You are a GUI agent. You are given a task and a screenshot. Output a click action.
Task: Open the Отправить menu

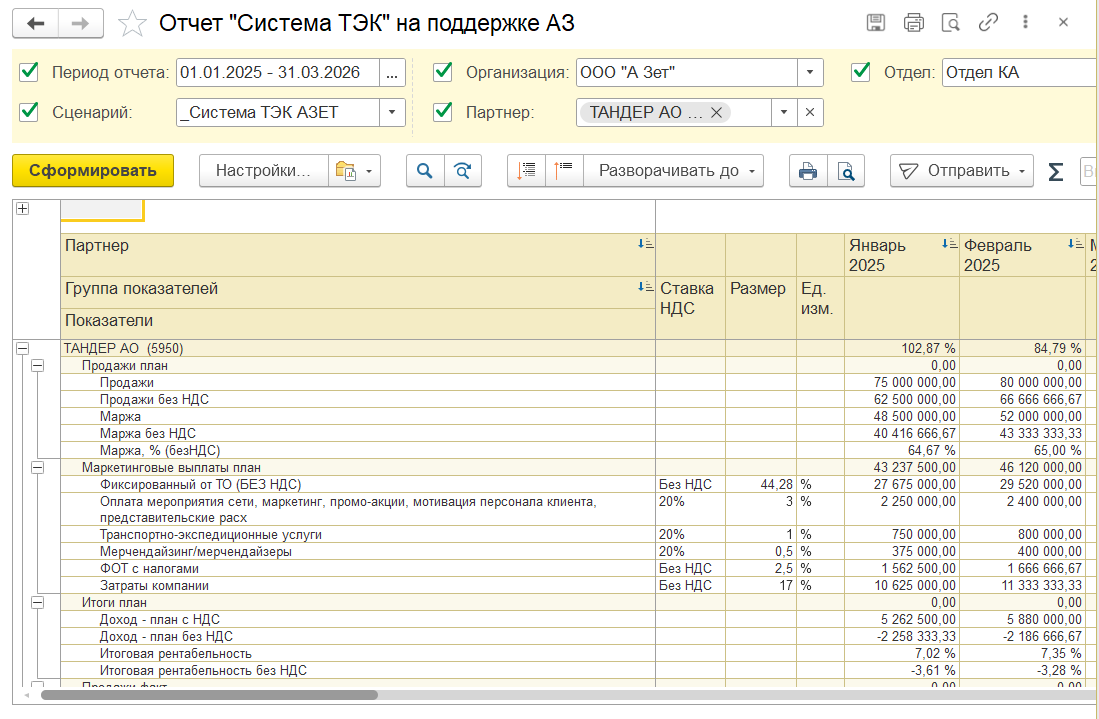961,171
